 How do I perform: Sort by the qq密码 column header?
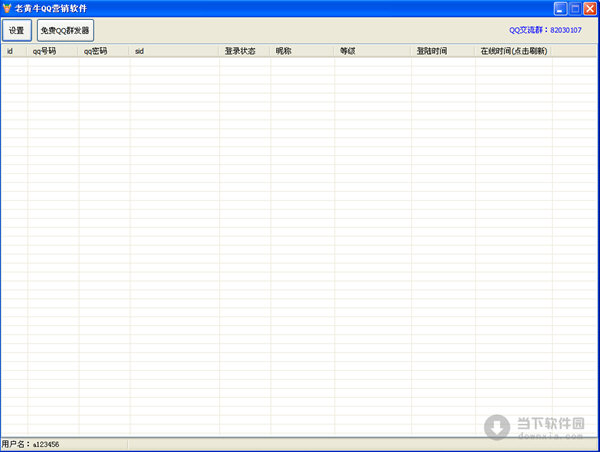coord(104,51)
